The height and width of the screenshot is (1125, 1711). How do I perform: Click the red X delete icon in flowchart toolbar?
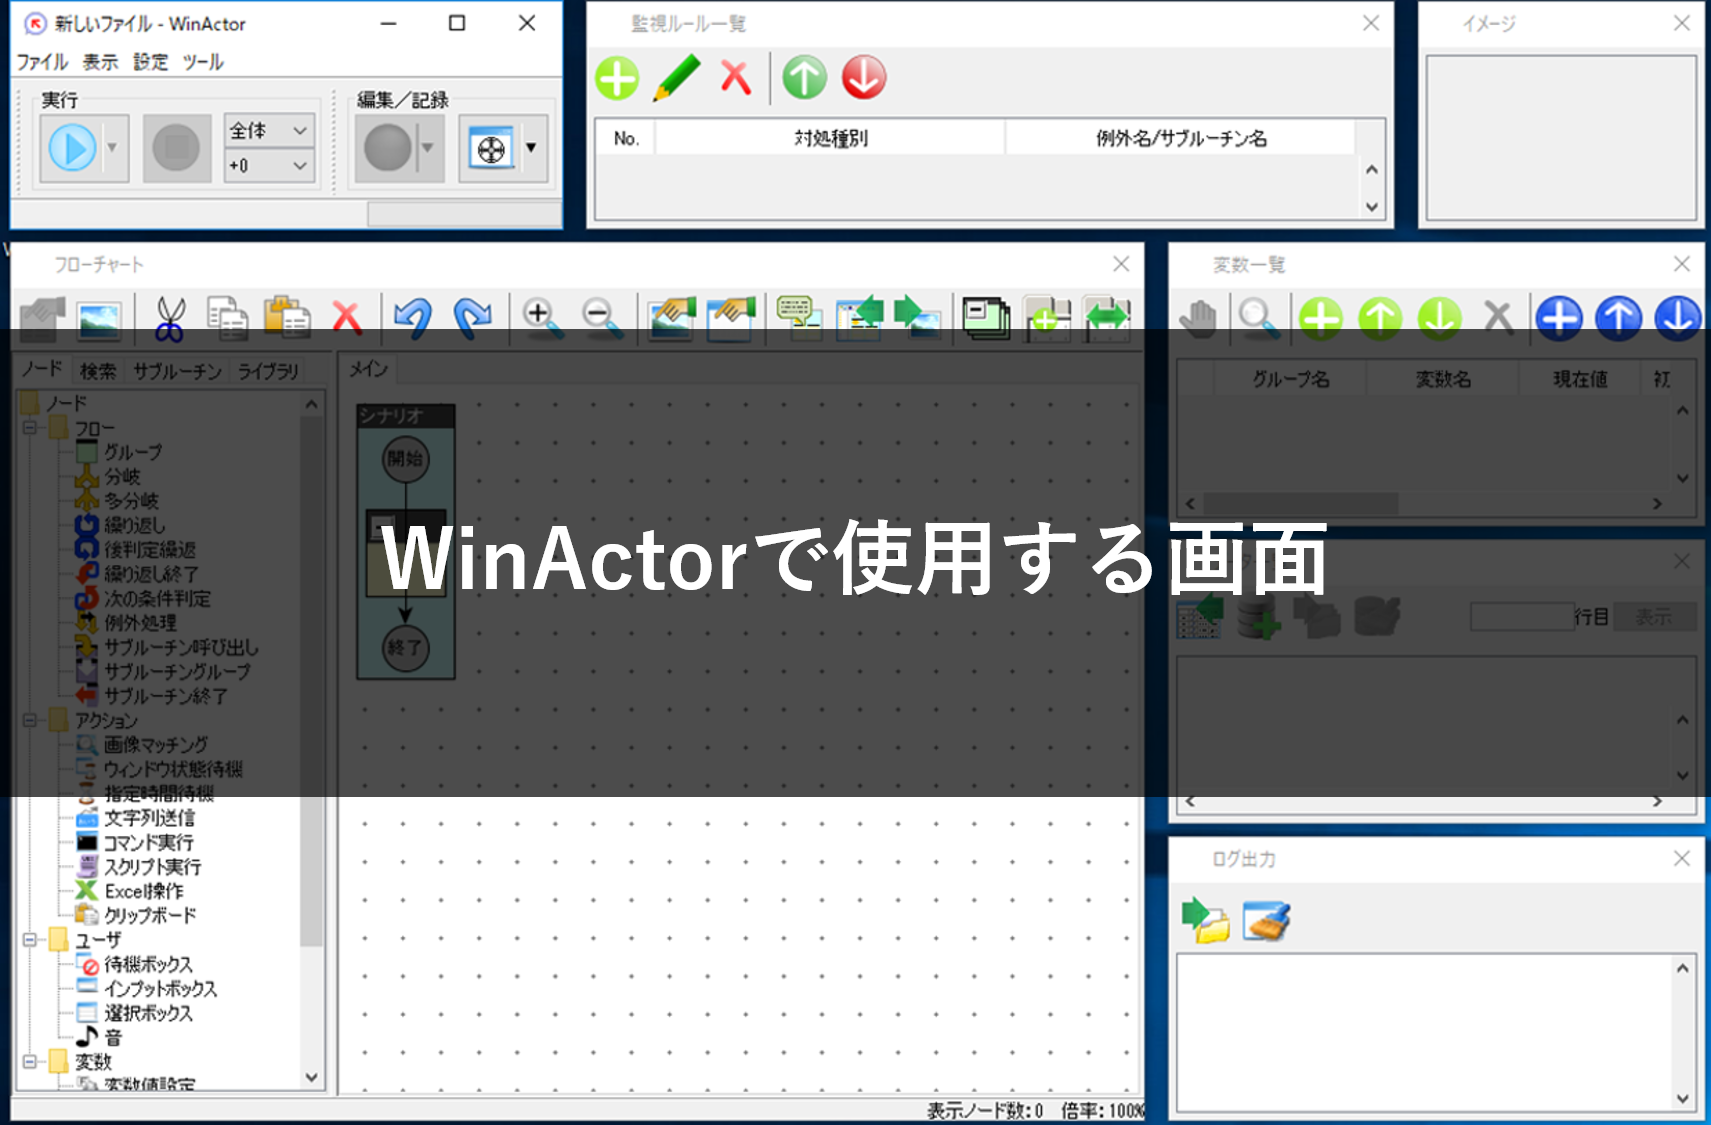pos(346,318)
